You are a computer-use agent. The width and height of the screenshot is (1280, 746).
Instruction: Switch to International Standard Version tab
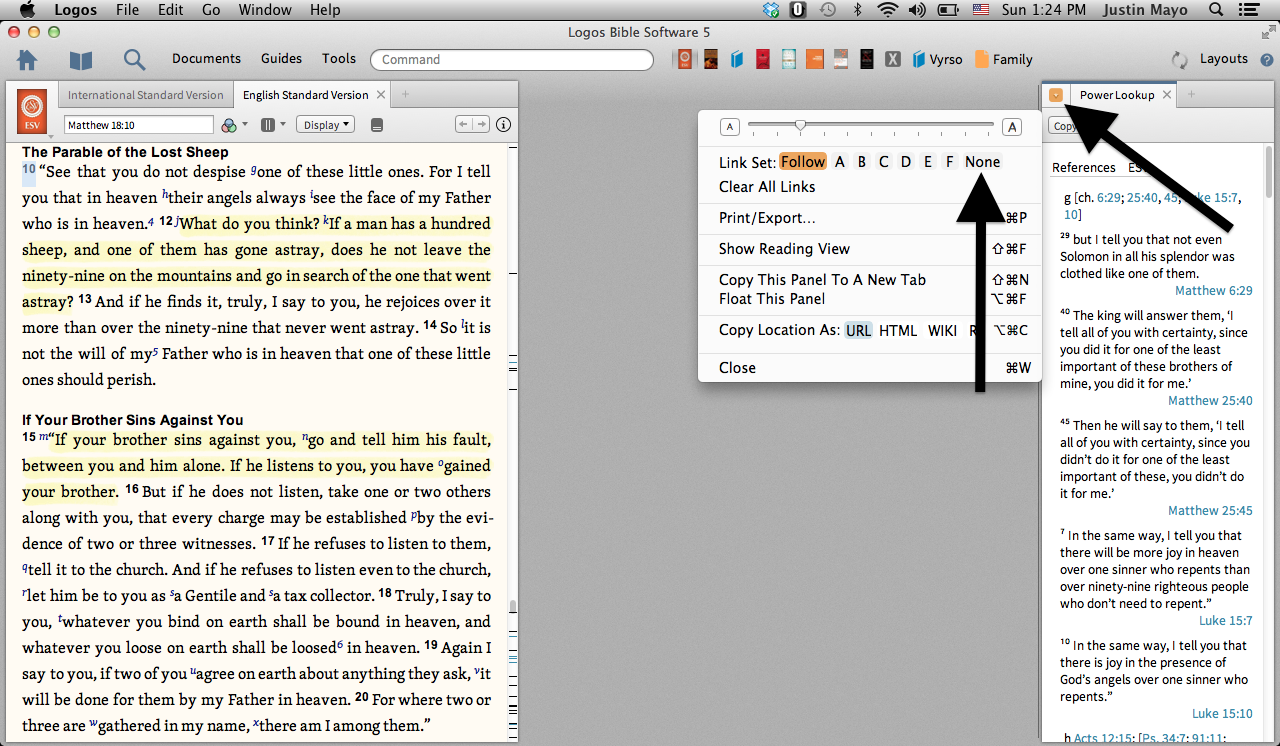click(145, 95)
